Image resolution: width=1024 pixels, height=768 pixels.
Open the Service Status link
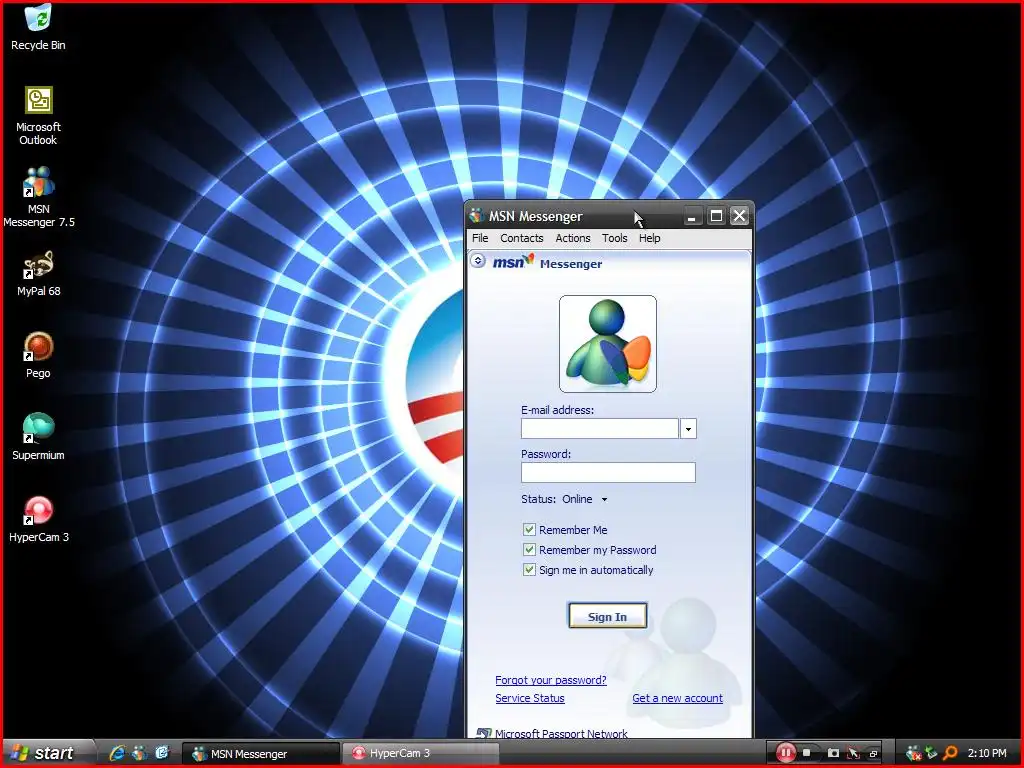pos(530,698)
